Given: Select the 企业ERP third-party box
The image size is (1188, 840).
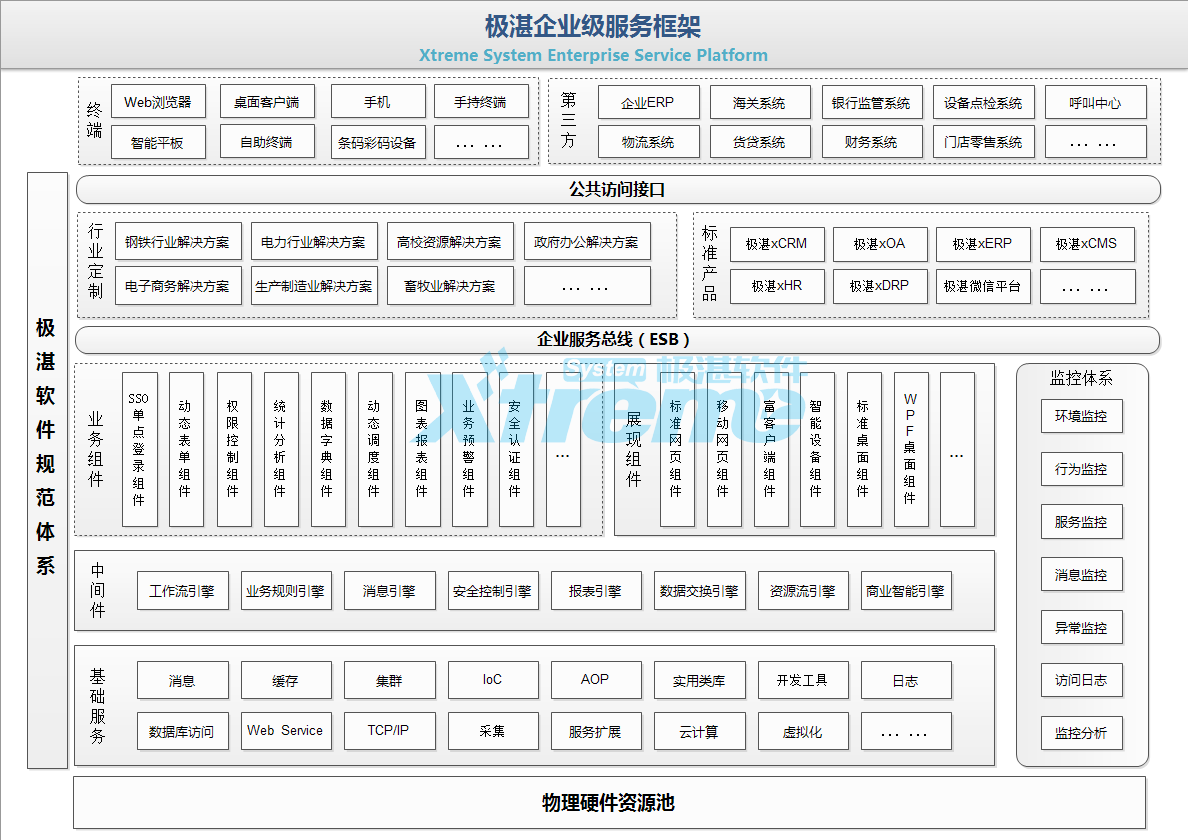Looking at the screenshot, I should (647, 102).
